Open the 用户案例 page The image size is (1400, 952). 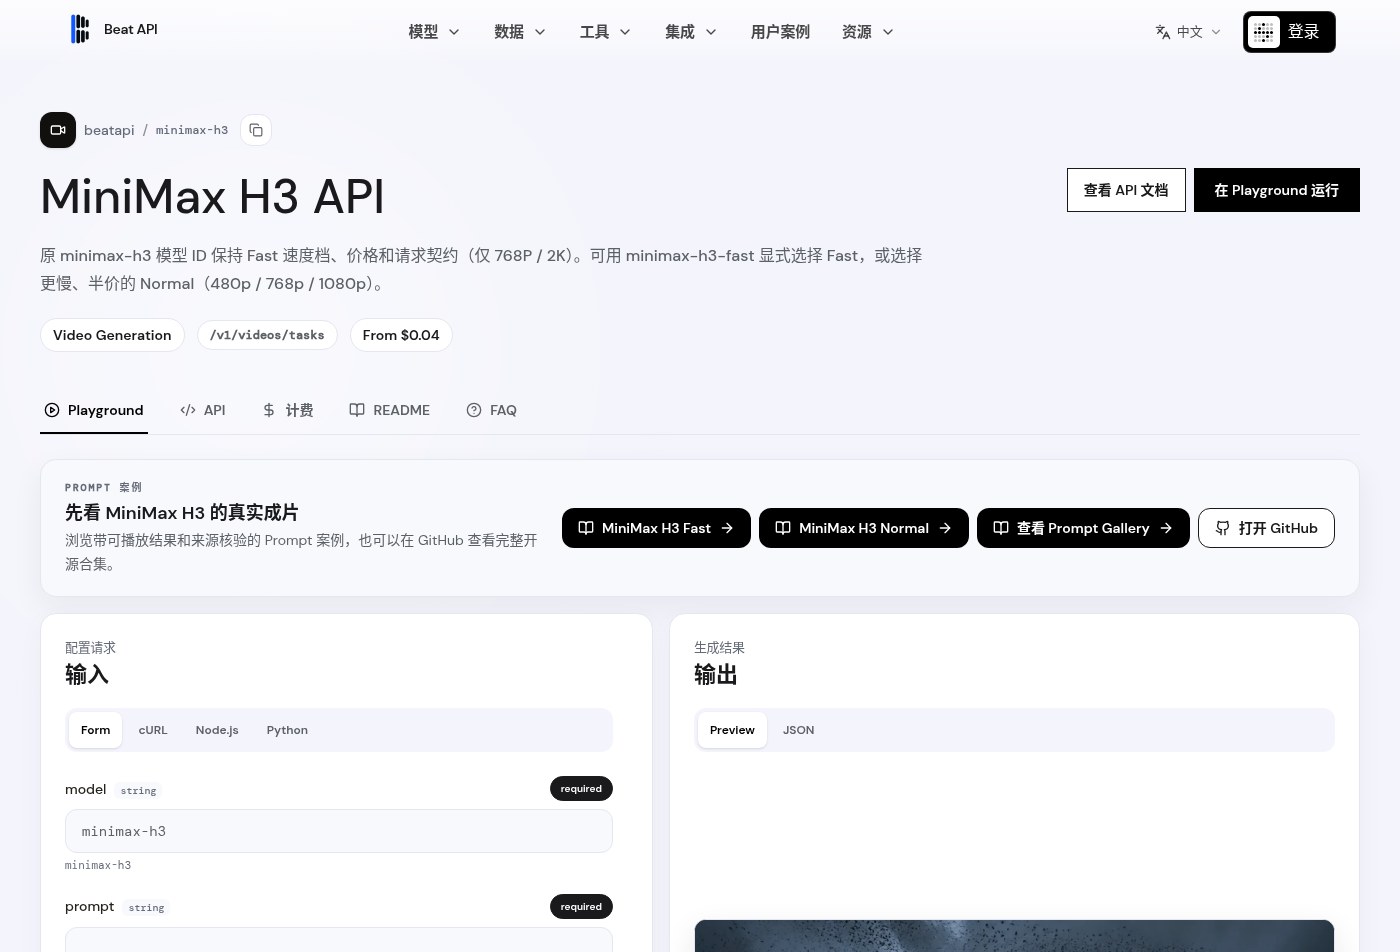(x=780, y=32)
